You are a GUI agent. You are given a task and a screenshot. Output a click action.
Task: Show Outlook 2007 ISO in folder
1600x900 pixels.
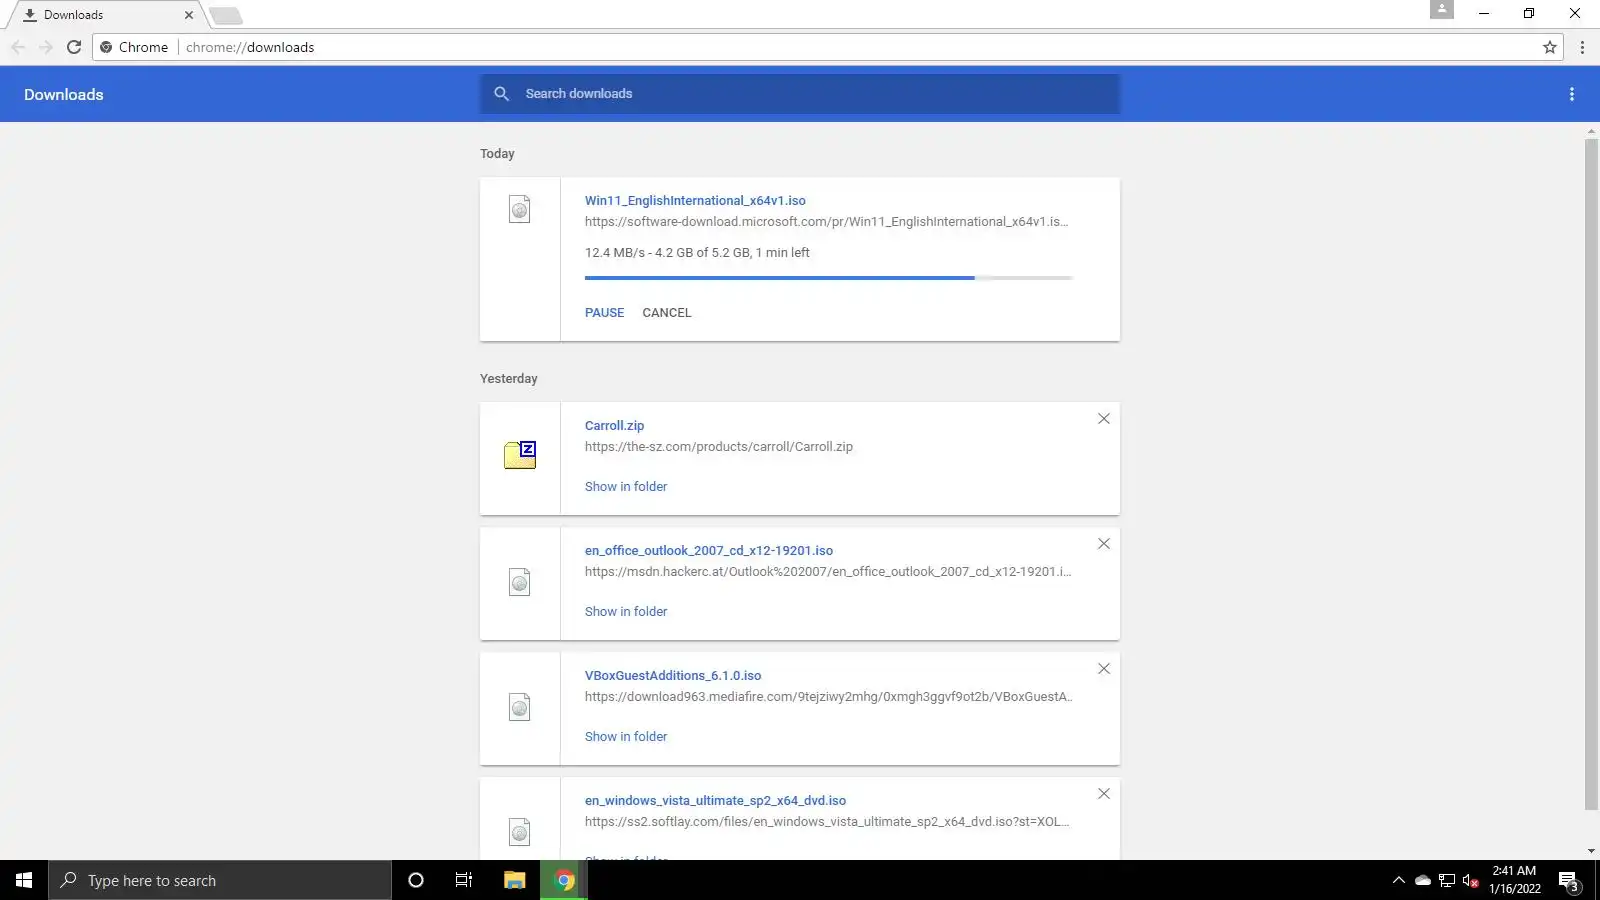tap(626, 612)
